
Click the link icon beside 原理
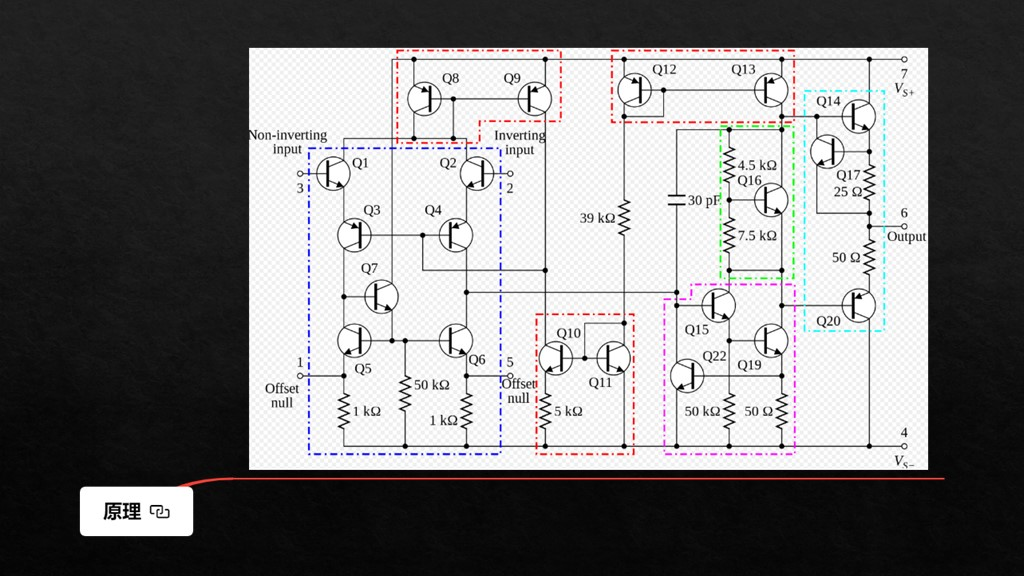(x=160, y=512)
